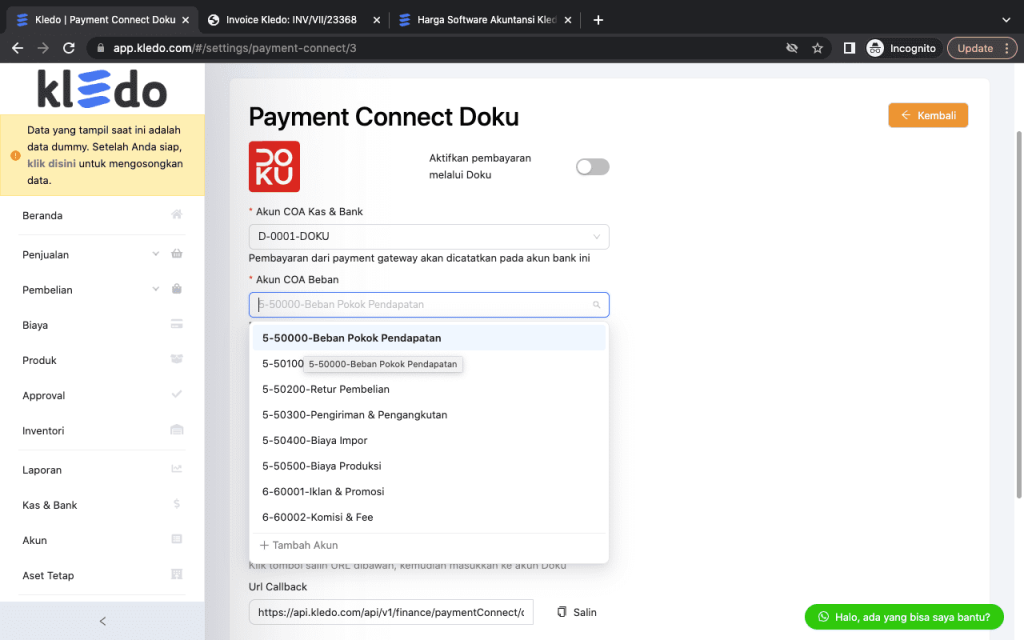Click the orange warning icon in dummy data notice
The width and height of the screenshot is (1024, 640).
coord(16,155)
